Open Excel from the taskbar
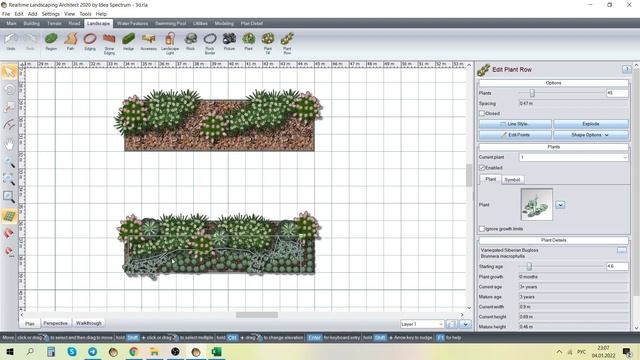 [217, 351]
